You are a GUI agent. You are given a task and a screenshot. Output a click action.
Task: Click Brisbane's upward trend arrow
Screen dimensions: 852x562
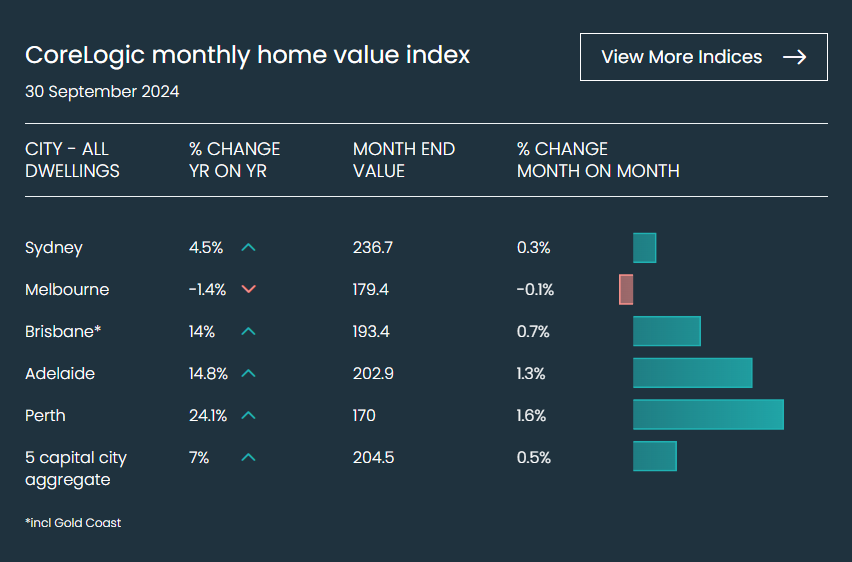249,332
